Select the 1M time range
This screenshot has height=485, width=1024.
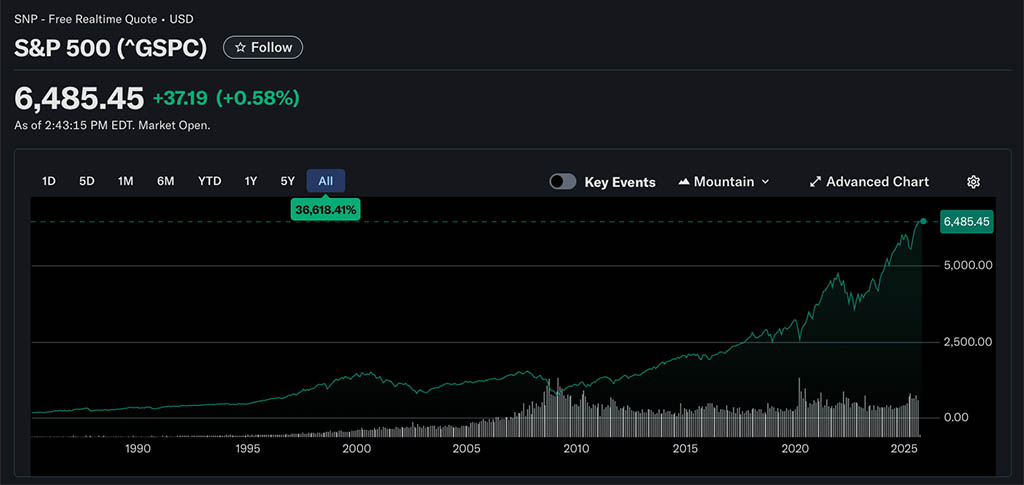125,181
